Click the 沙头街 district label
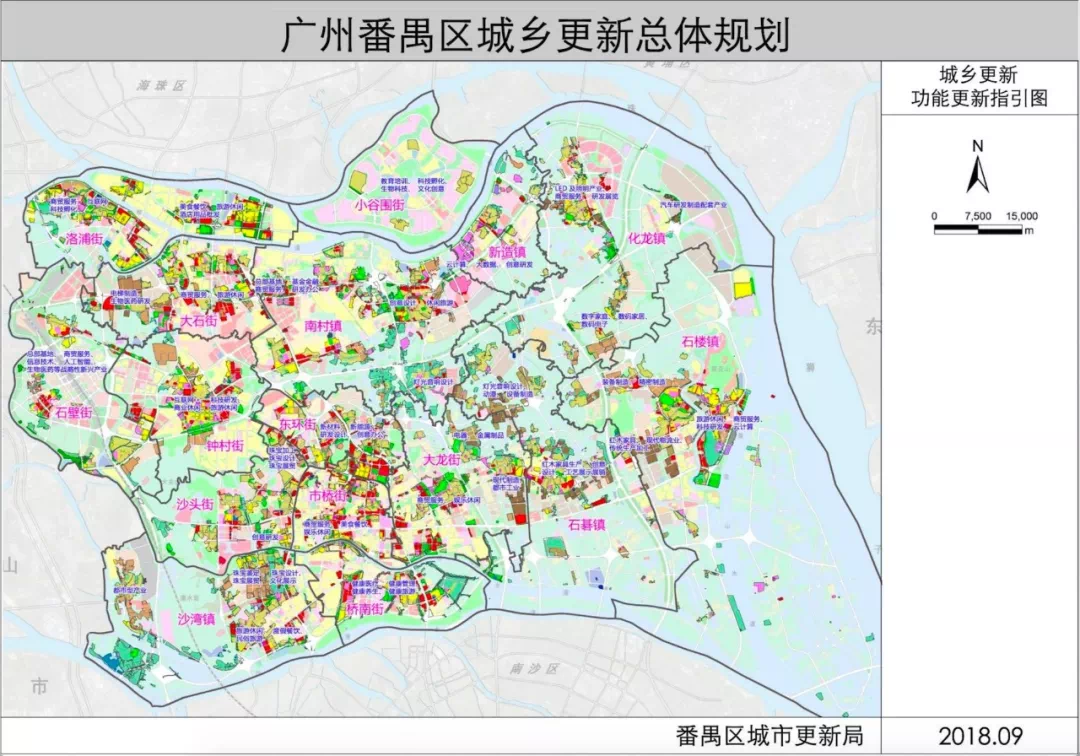Viewport: 1080px width, 756px height. (x=195, y=504)
